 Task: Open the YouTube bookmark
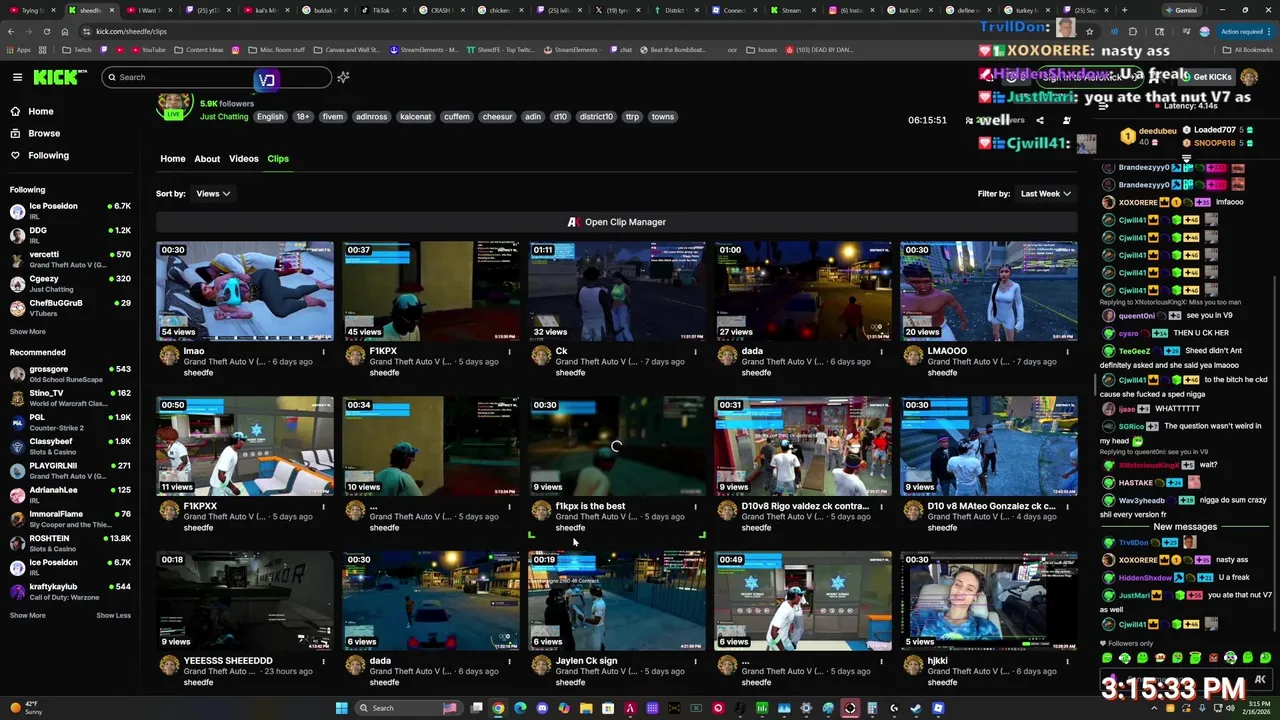pos(147,50)
